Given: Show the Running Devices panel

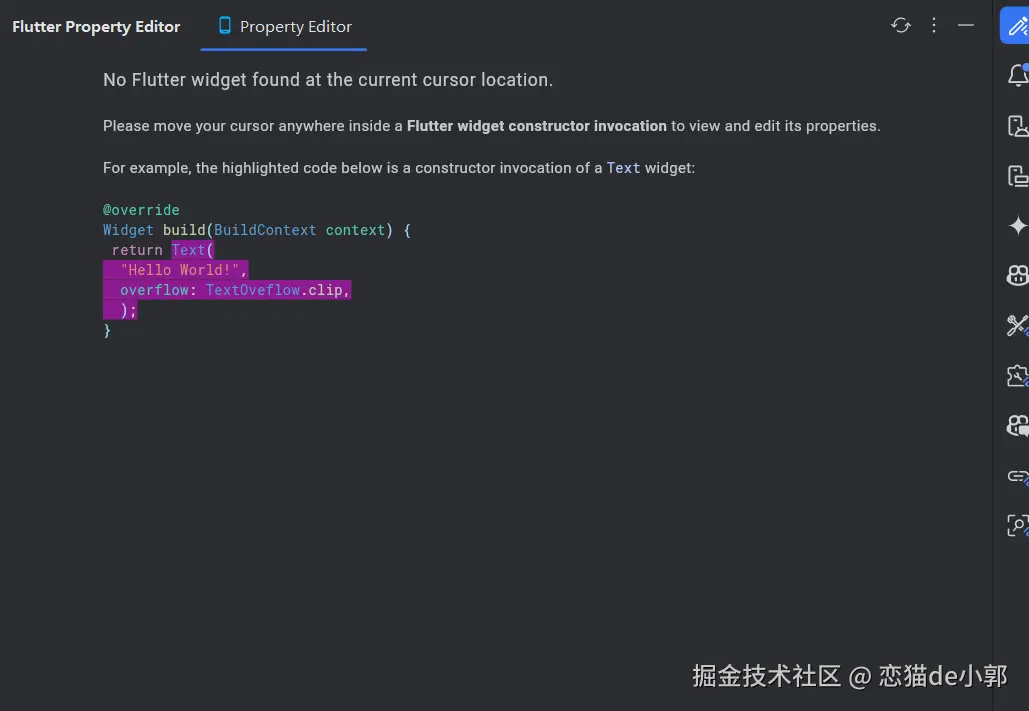Looking at the screenshot, I should [1017, 177].
